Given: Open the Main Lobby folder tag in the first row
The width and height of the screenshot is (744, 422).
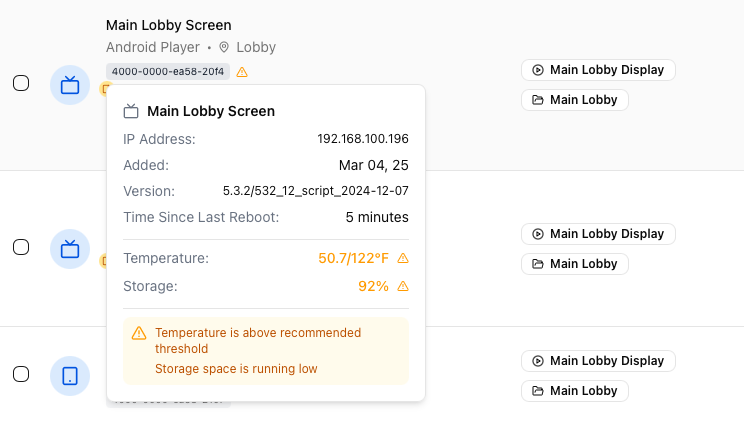Looking at the screenshot, I should click(x=575, y=100).
